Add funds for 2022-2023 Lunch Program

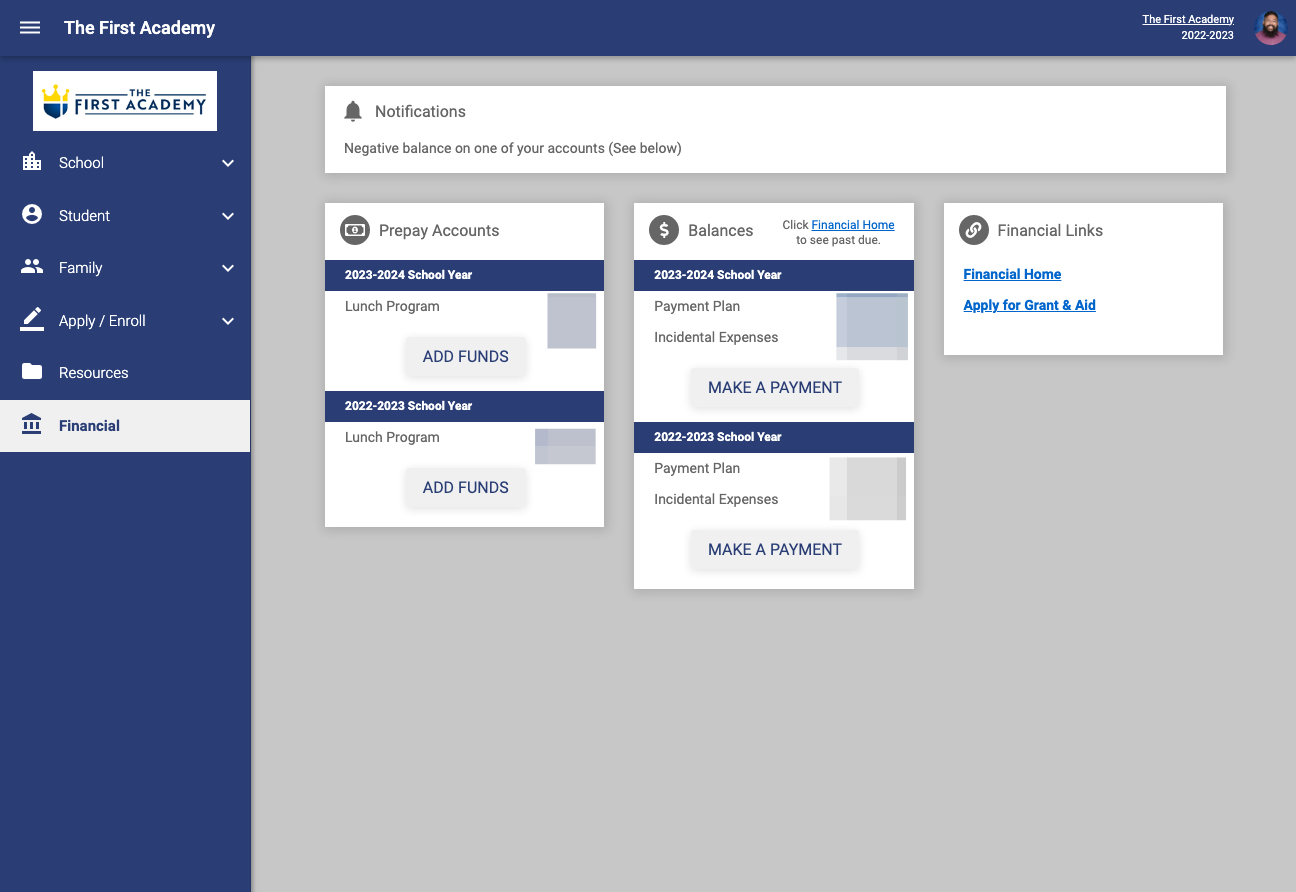coord(465,488)
